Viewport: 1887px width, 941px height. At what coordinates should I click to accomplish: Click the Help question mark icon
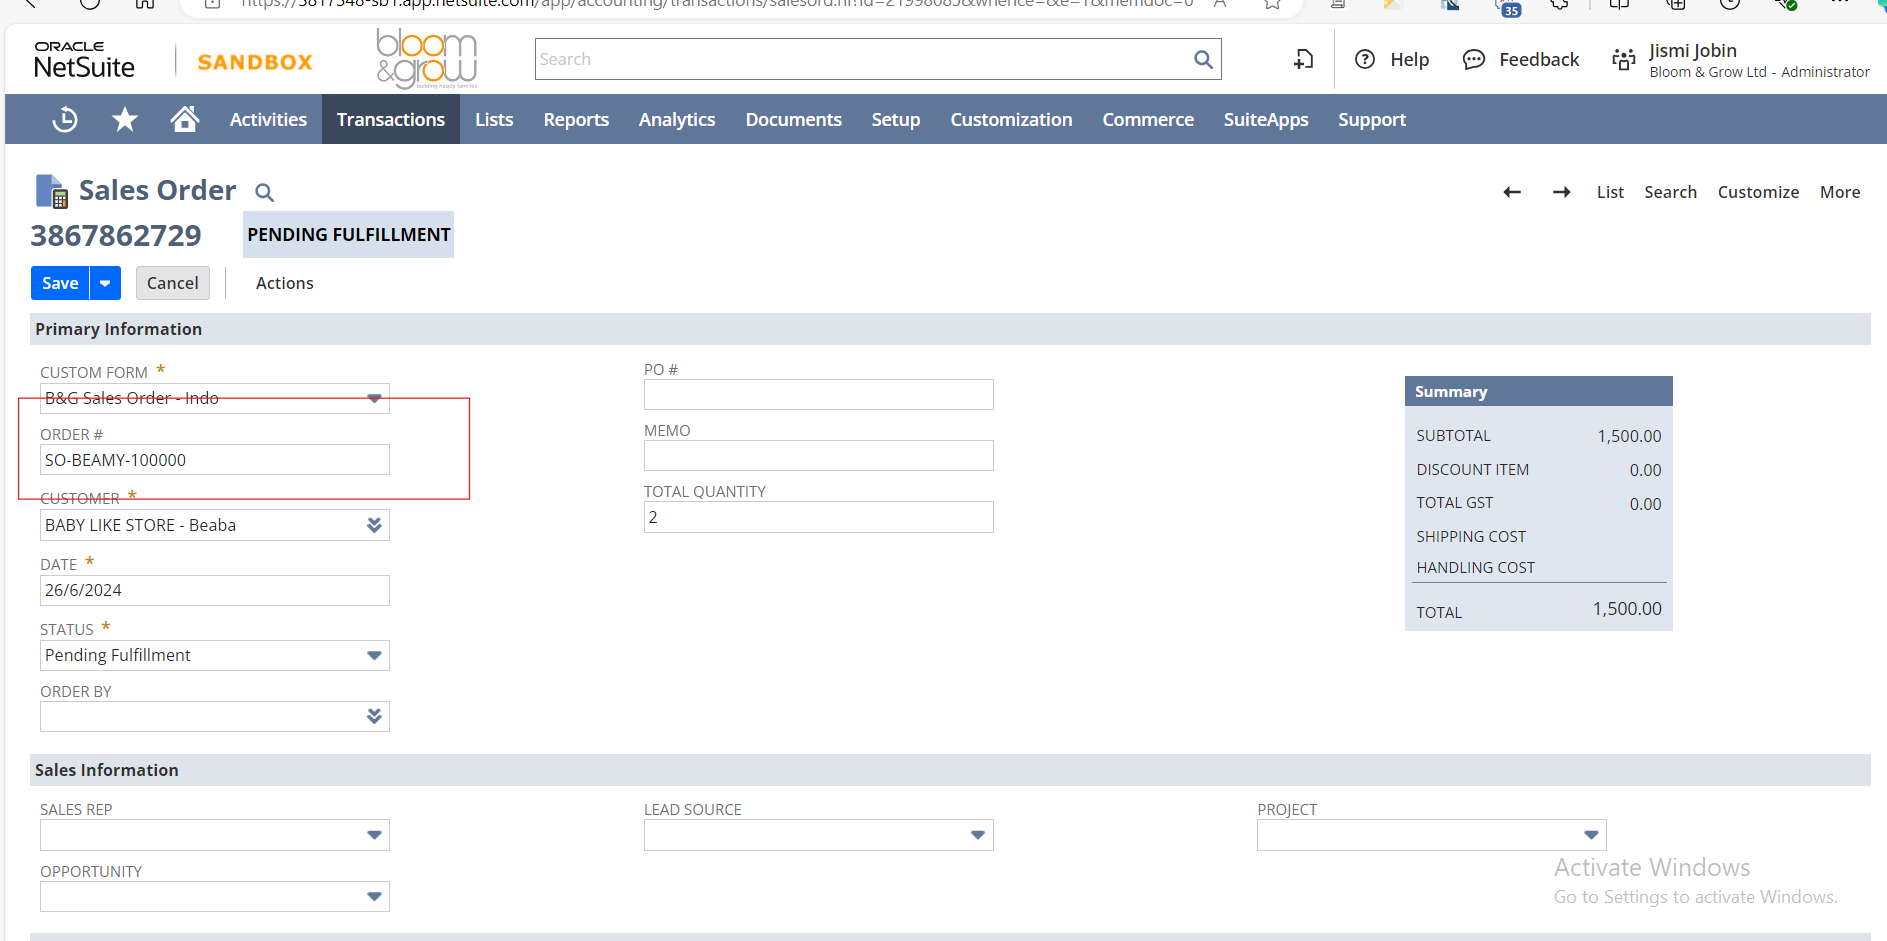pos(1364,59)
